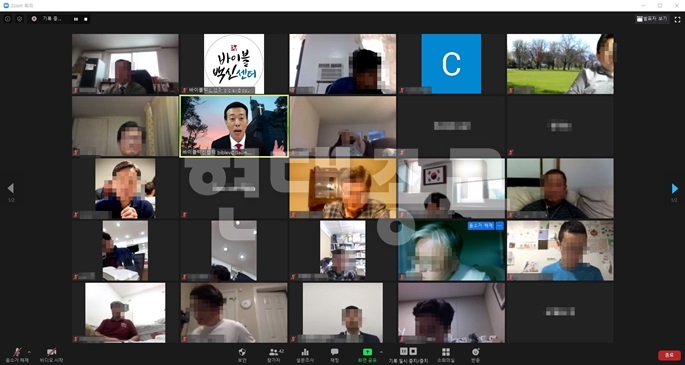Screen dimensions: 685x365
Task: Select the highlighted speaker's video tile
Action: (234, 126)
